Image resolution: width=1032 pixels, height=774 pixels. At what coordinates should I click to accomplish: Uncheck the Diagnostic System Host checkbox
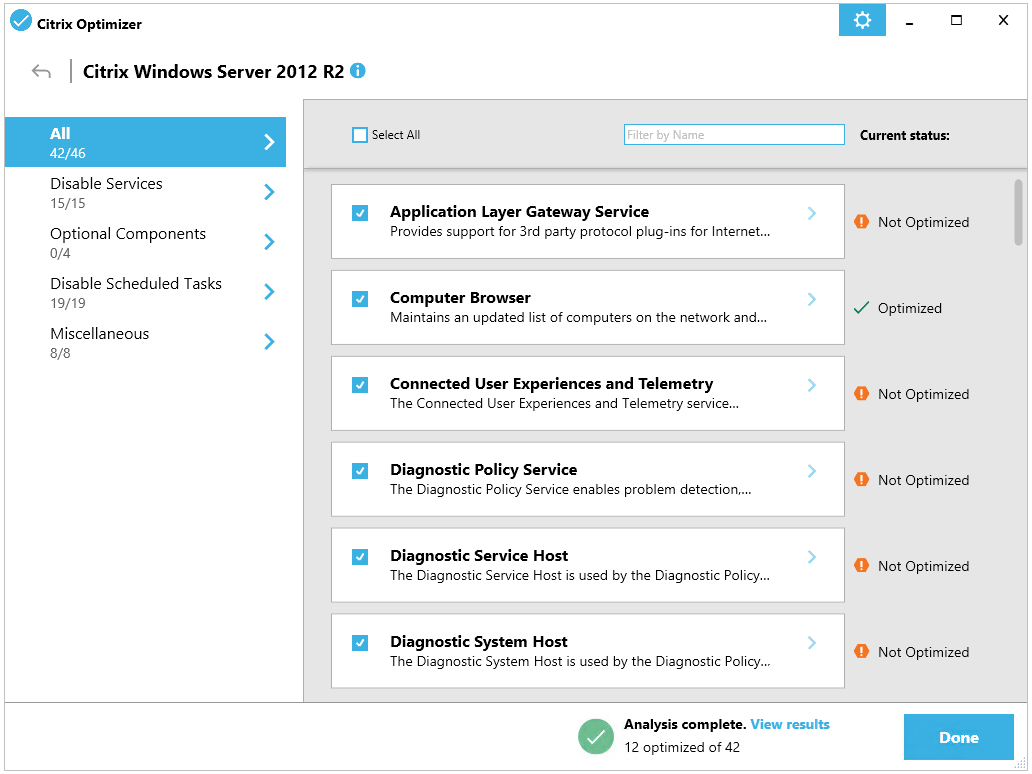(x=360, y=642)
